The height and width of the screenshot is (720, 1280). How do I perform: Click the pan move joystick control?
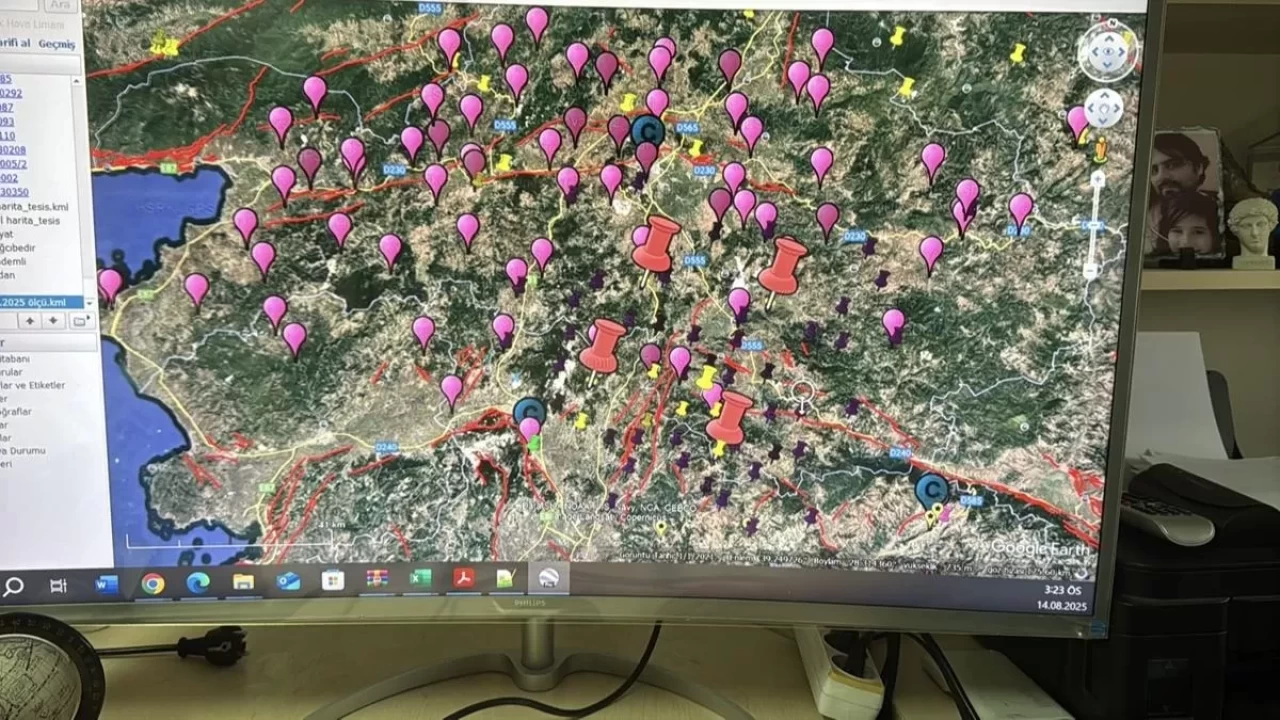1103,109
